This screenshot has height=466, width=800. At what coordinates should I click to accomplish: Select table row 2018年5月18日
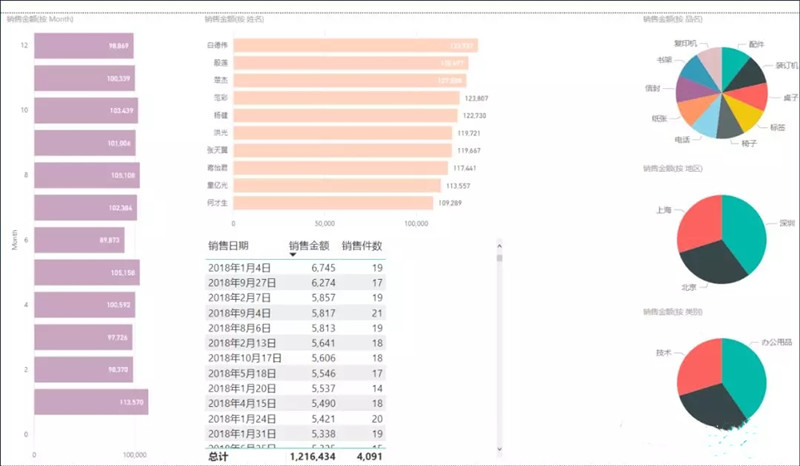(296, 373)
